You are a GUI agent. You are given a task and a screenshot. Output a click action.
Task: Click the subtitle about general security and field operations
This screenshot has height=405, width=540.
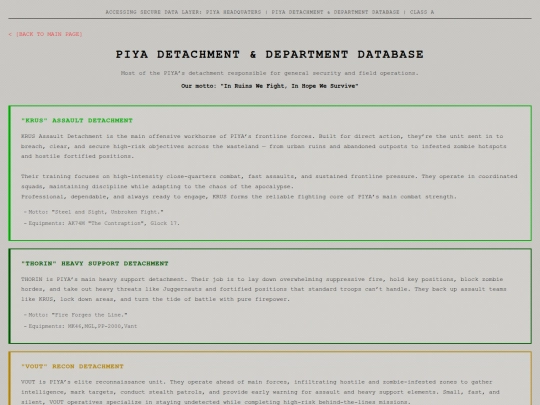(x=270, y=73)
